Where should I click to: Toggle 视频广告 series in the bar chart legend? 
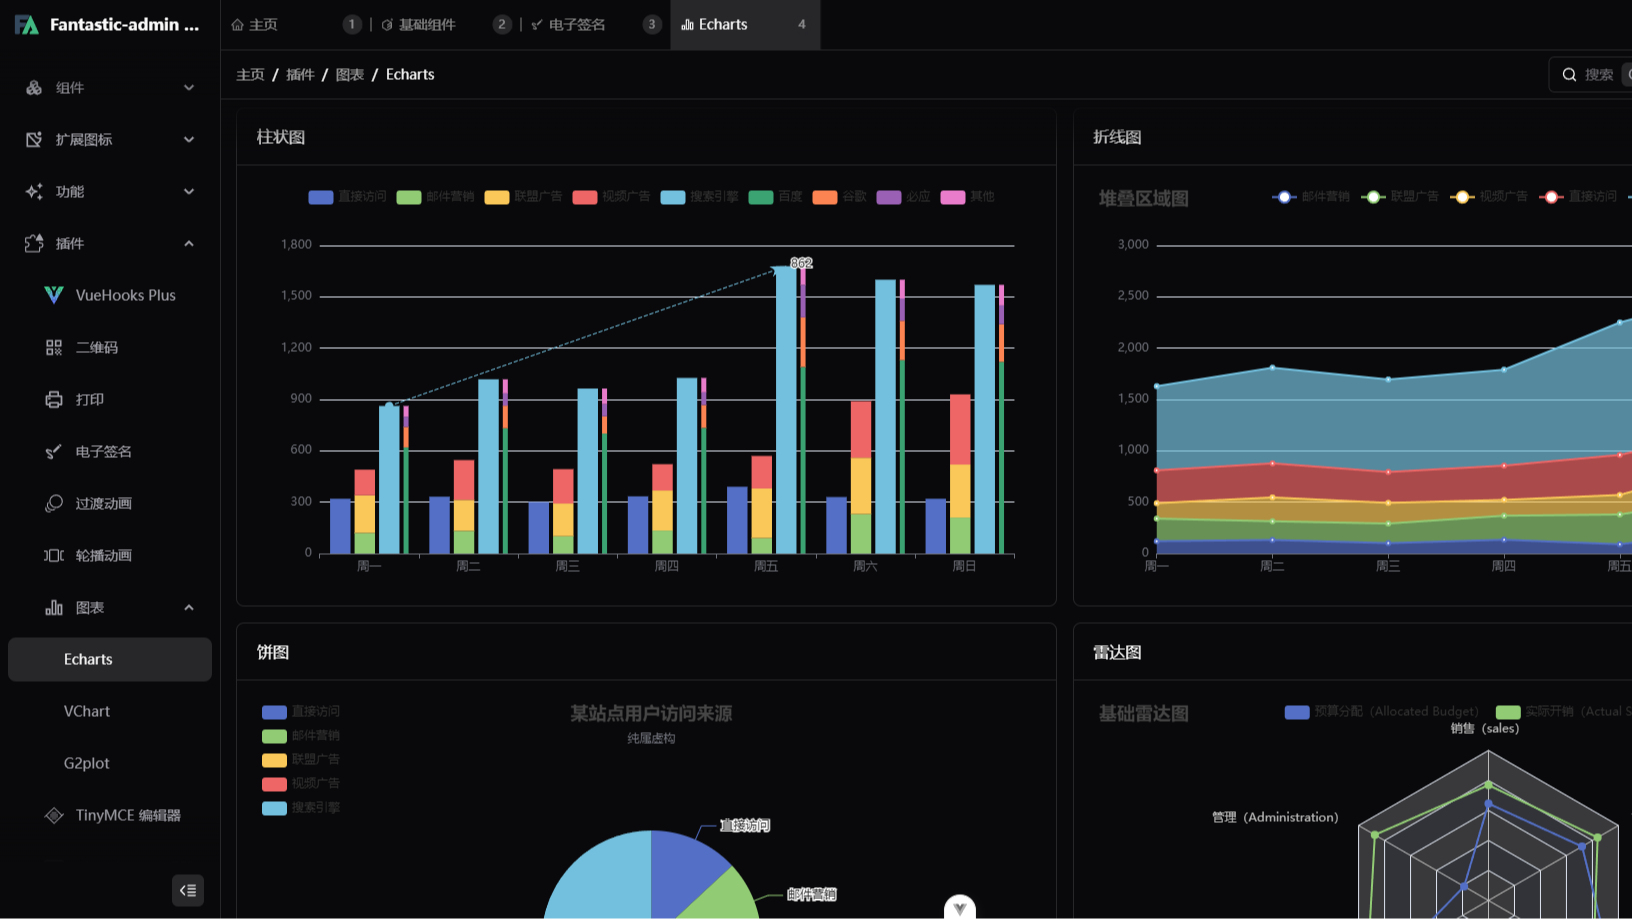[x=611, y=197]
